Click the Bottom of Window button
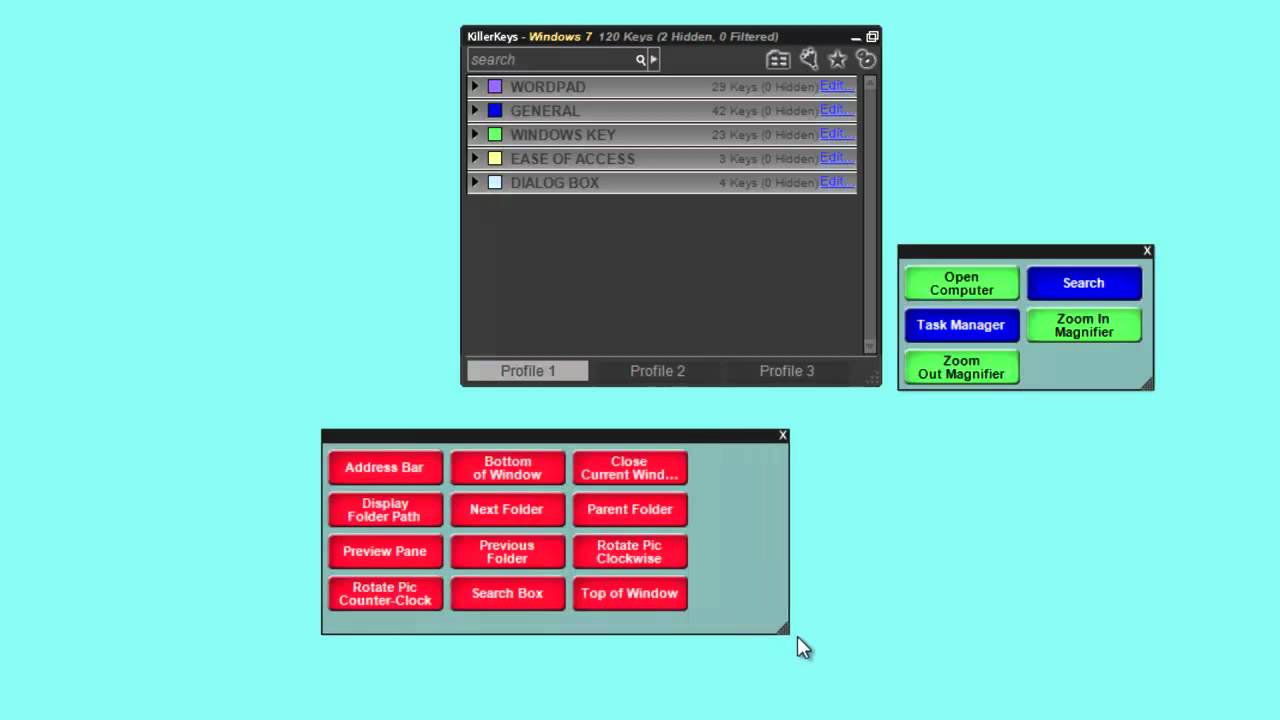The height and width of the screenshot is (720, 1280). tap(508, 468)
